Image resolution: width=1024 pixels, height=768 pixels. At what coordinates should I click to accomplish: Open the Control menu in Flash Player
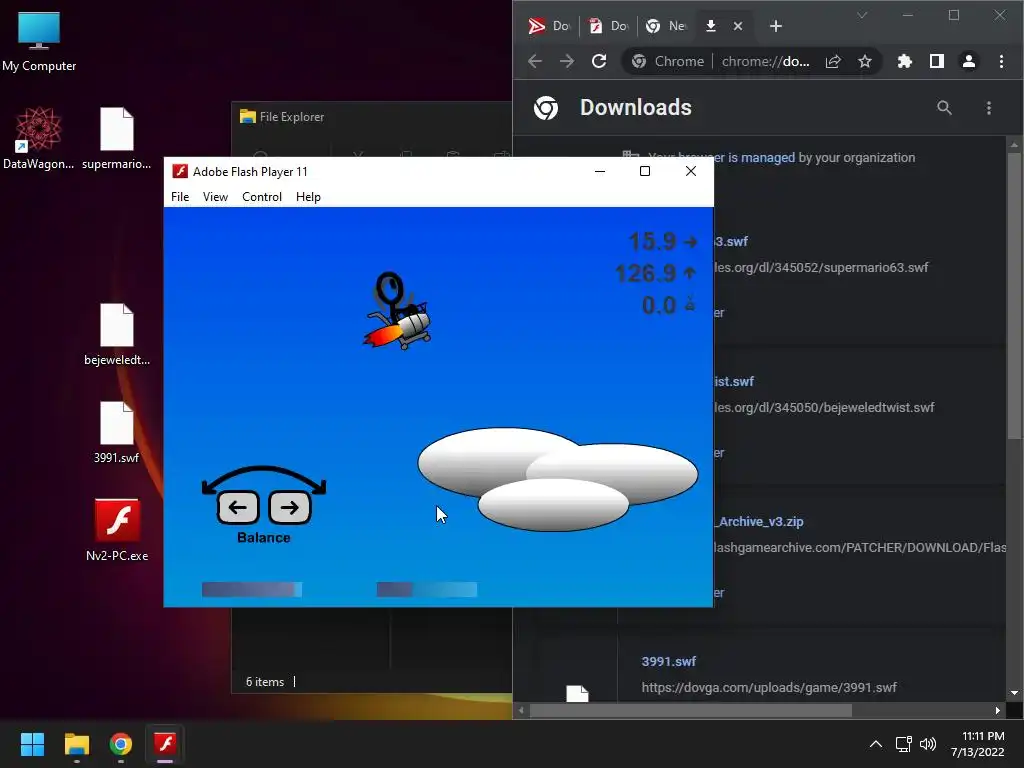click(x=262, y=197)
